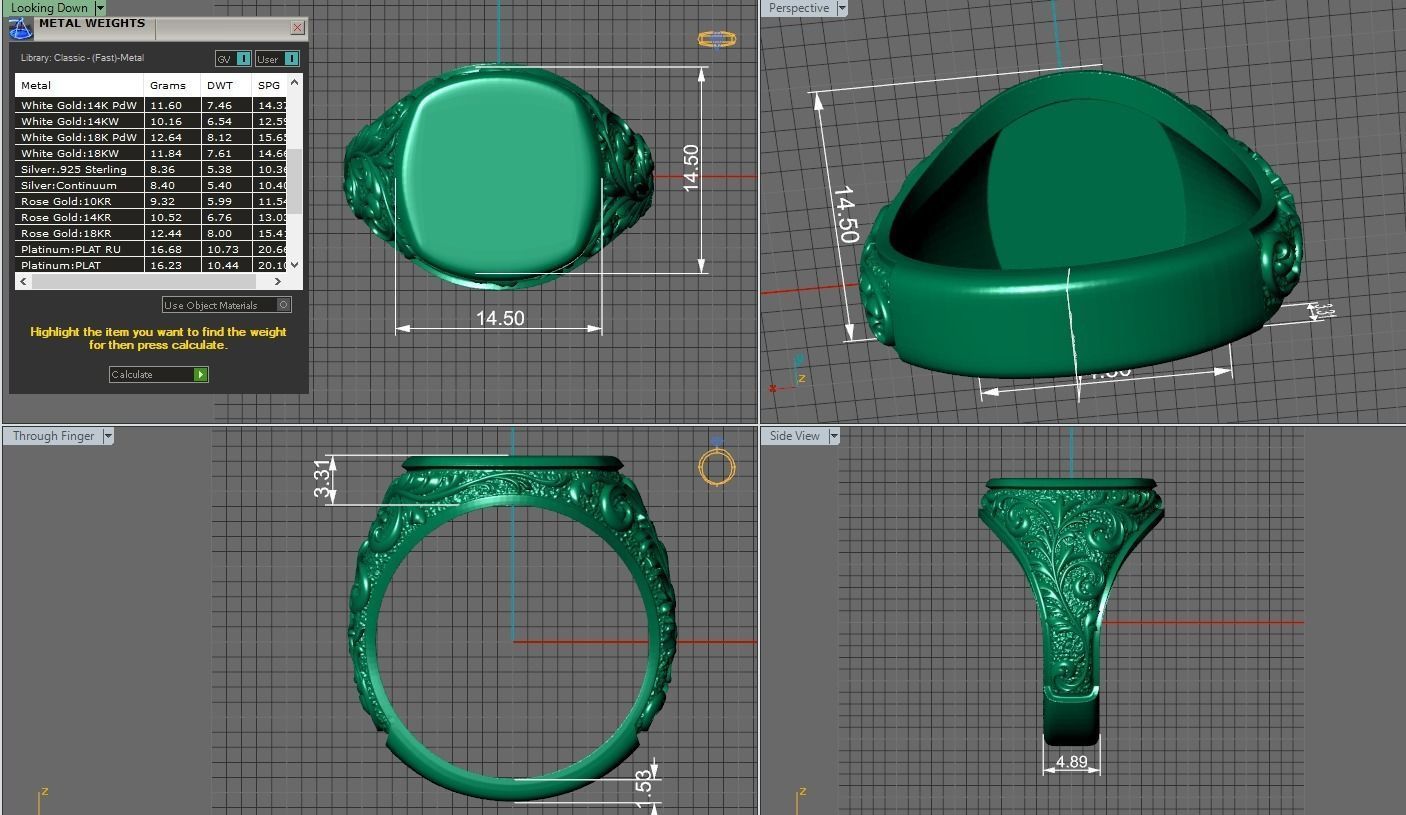Click the DWT column header
The image size is (1406, 815).
(226, 85)
